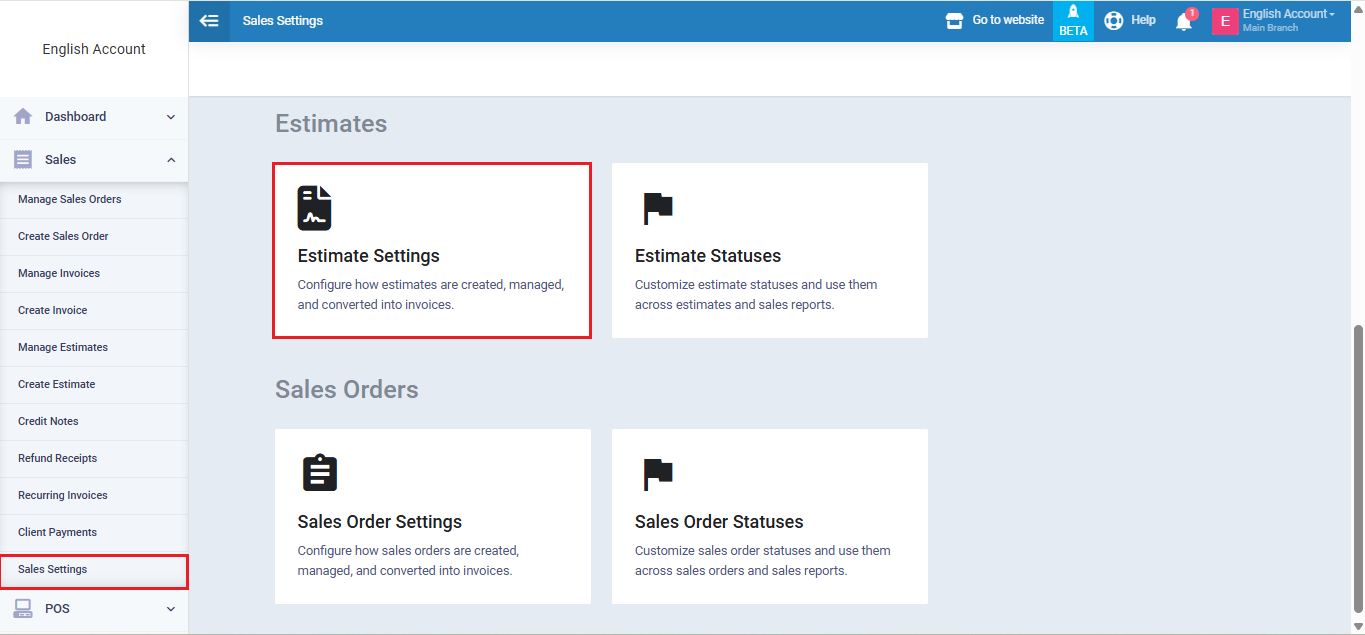1365x635 pixels.
Task: Open notifications bell icon
Action: [x=1184, y=21]
